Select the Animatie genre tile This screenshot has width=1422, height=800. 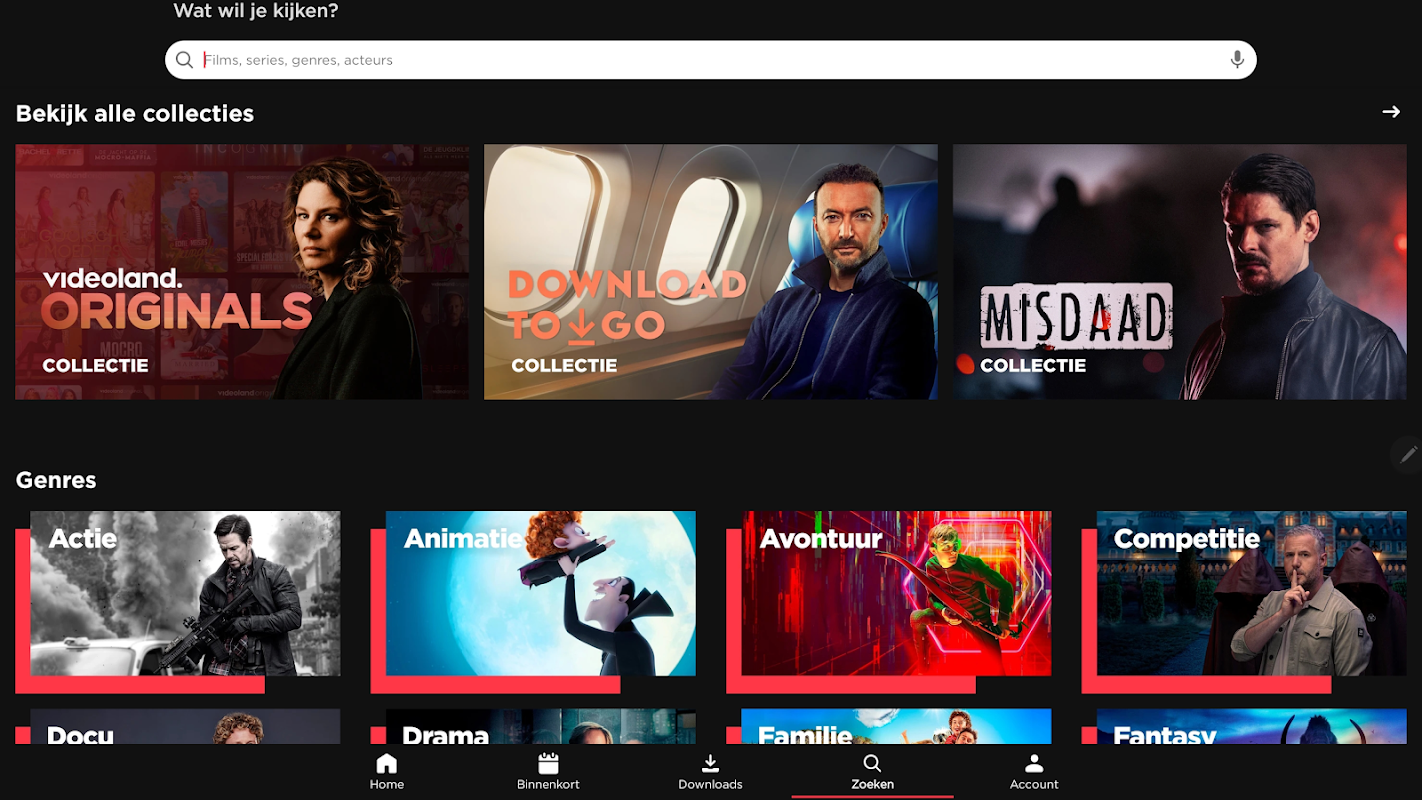533,602
